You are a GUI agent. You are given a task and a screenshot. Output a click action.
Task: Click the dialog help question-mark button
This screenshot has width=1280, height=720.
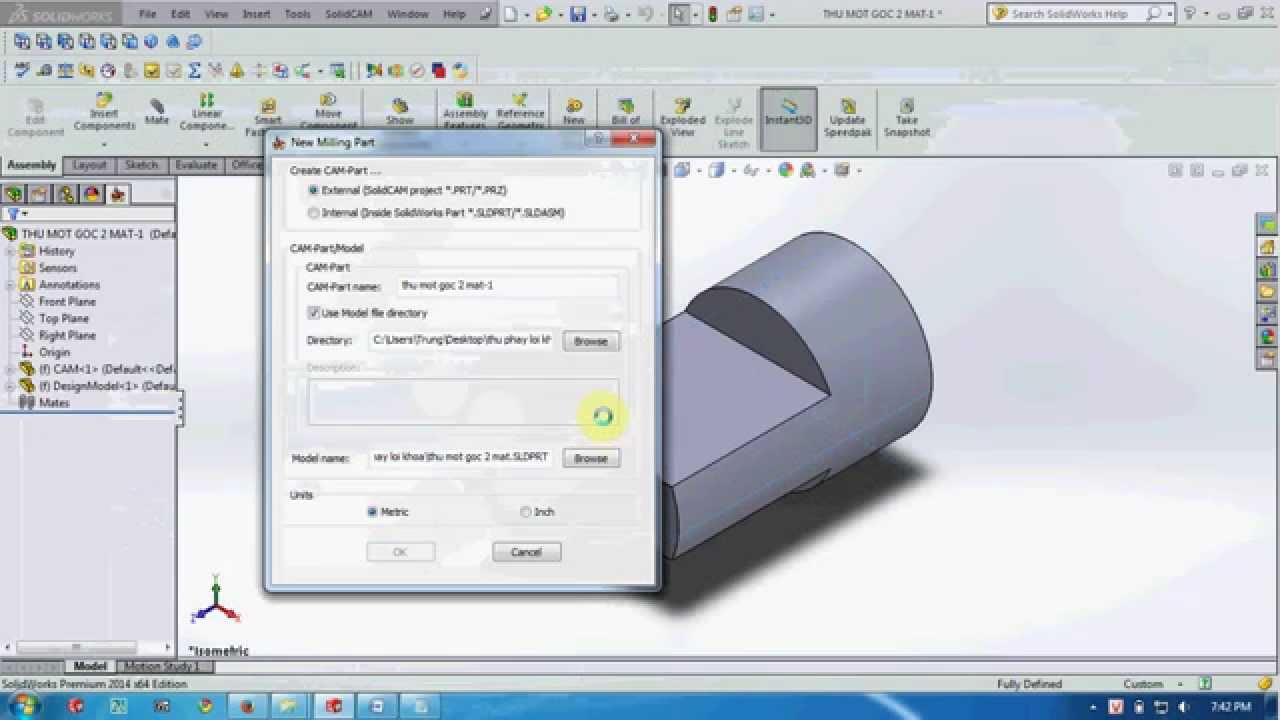[x=599, y=139]
